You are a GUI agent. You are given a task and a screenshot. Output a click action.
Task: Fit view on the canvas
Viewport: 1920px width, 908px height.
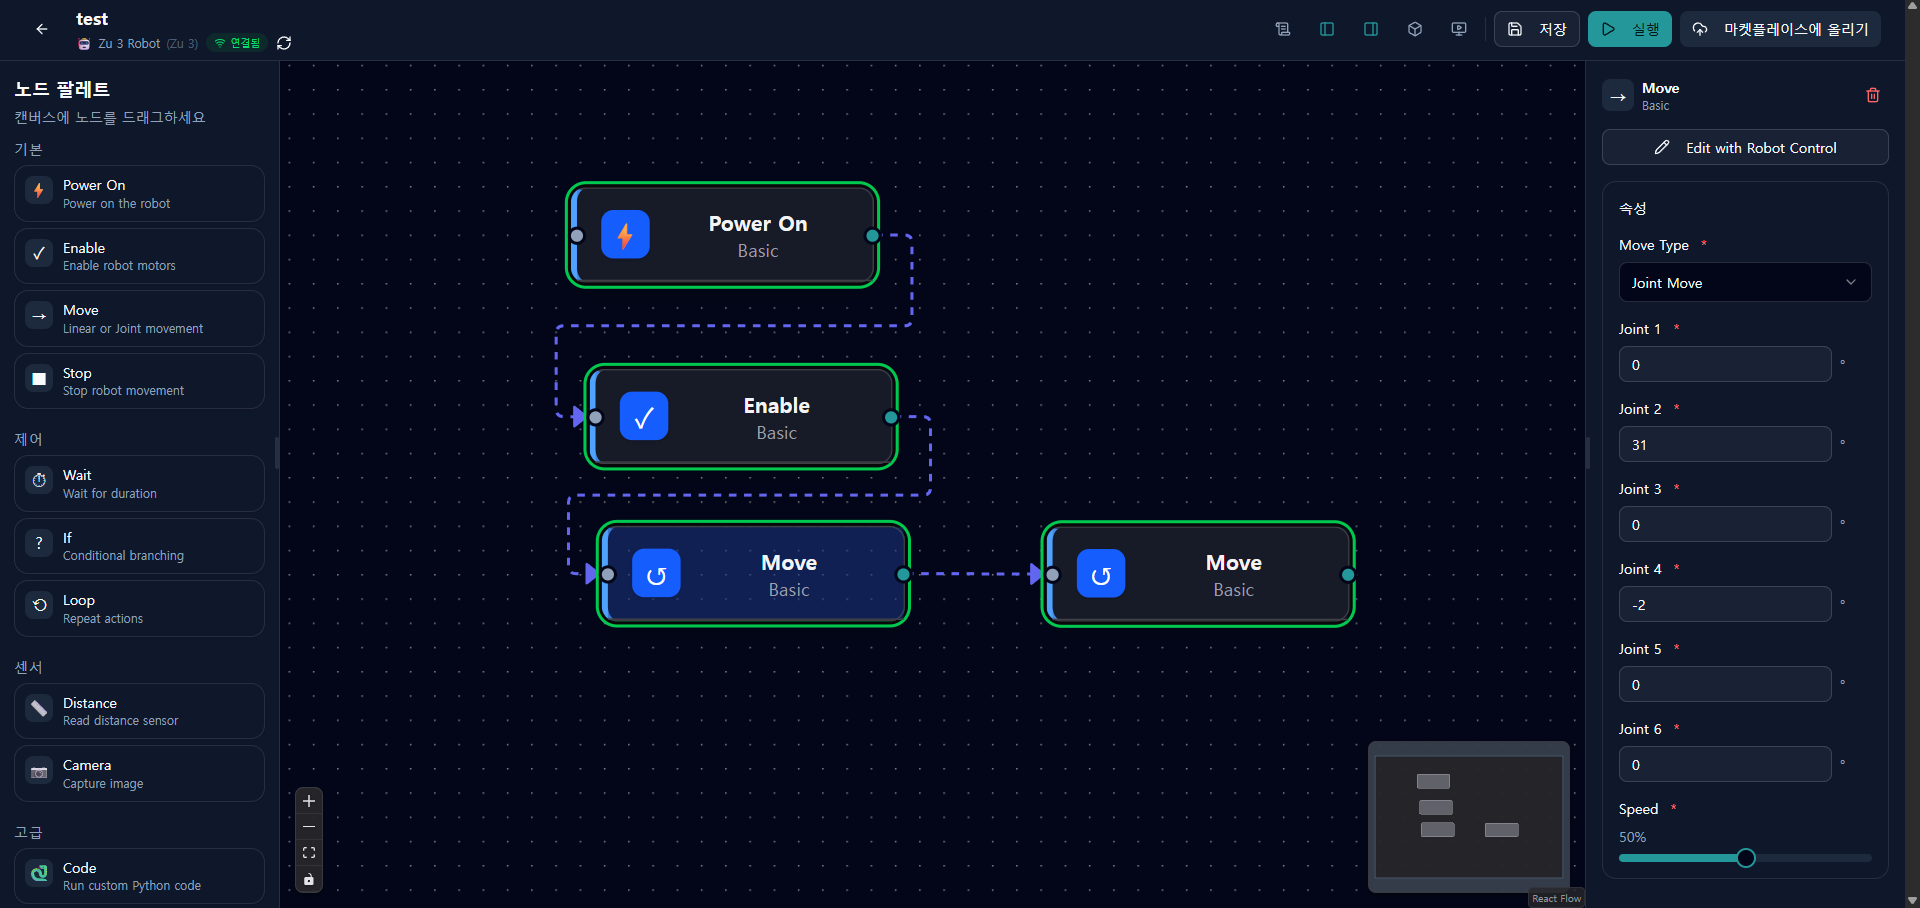309,853
